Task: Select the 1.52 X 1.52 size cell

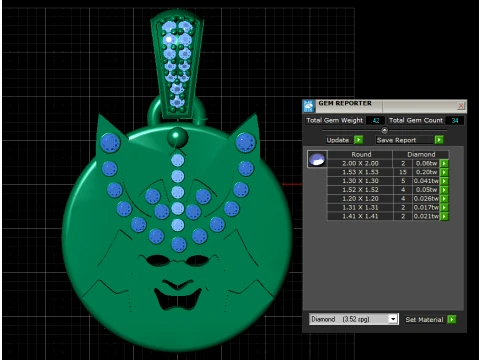Action: 360,190
